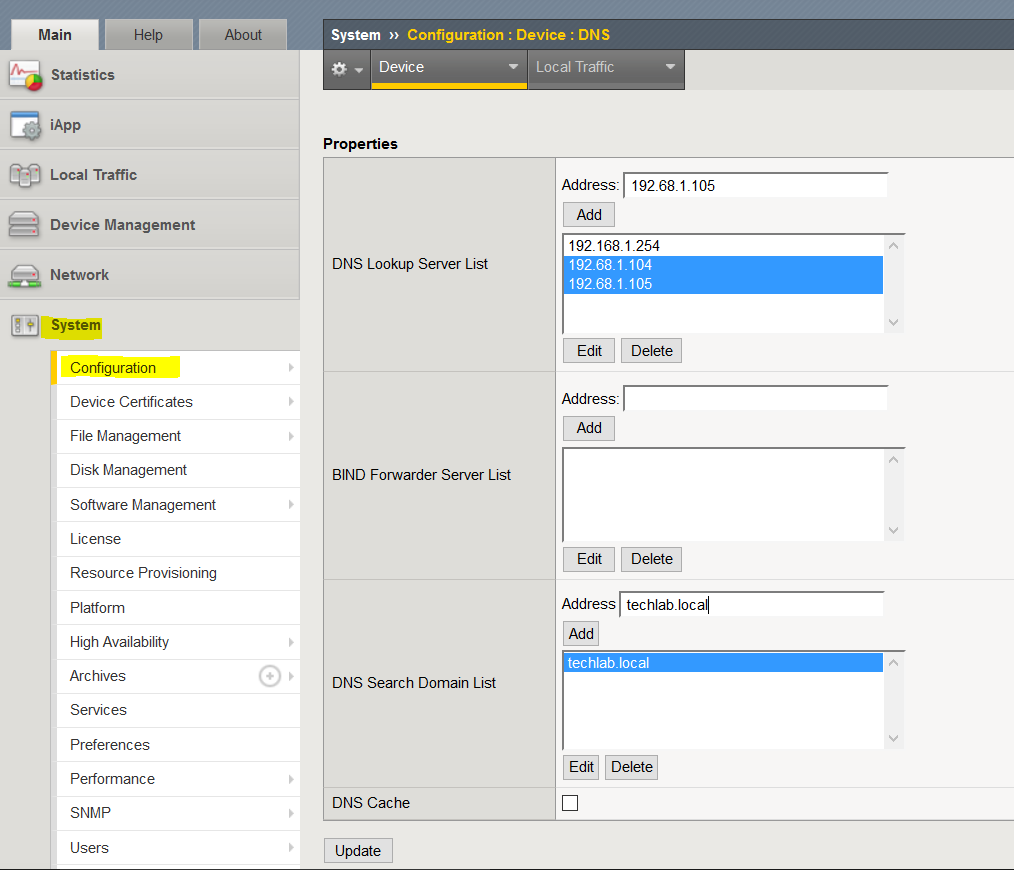Screen dimensions: 1014x870
Task: Toggle the DNS Cache checkbox
Action: [x=570, y=803]
